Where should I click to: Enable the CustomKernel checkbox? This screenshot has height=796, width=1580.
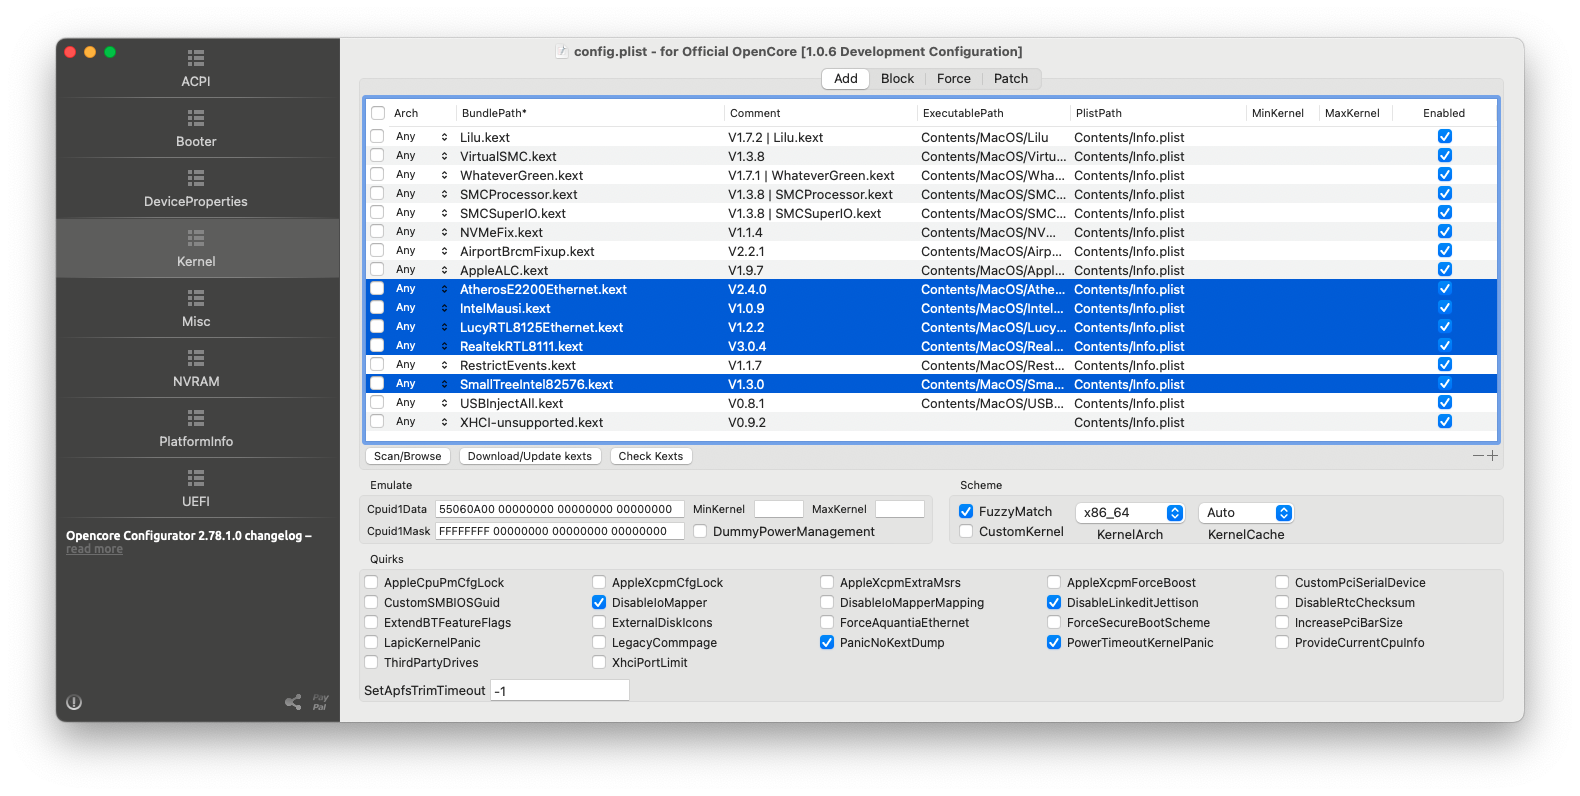(x=966, y=531)
